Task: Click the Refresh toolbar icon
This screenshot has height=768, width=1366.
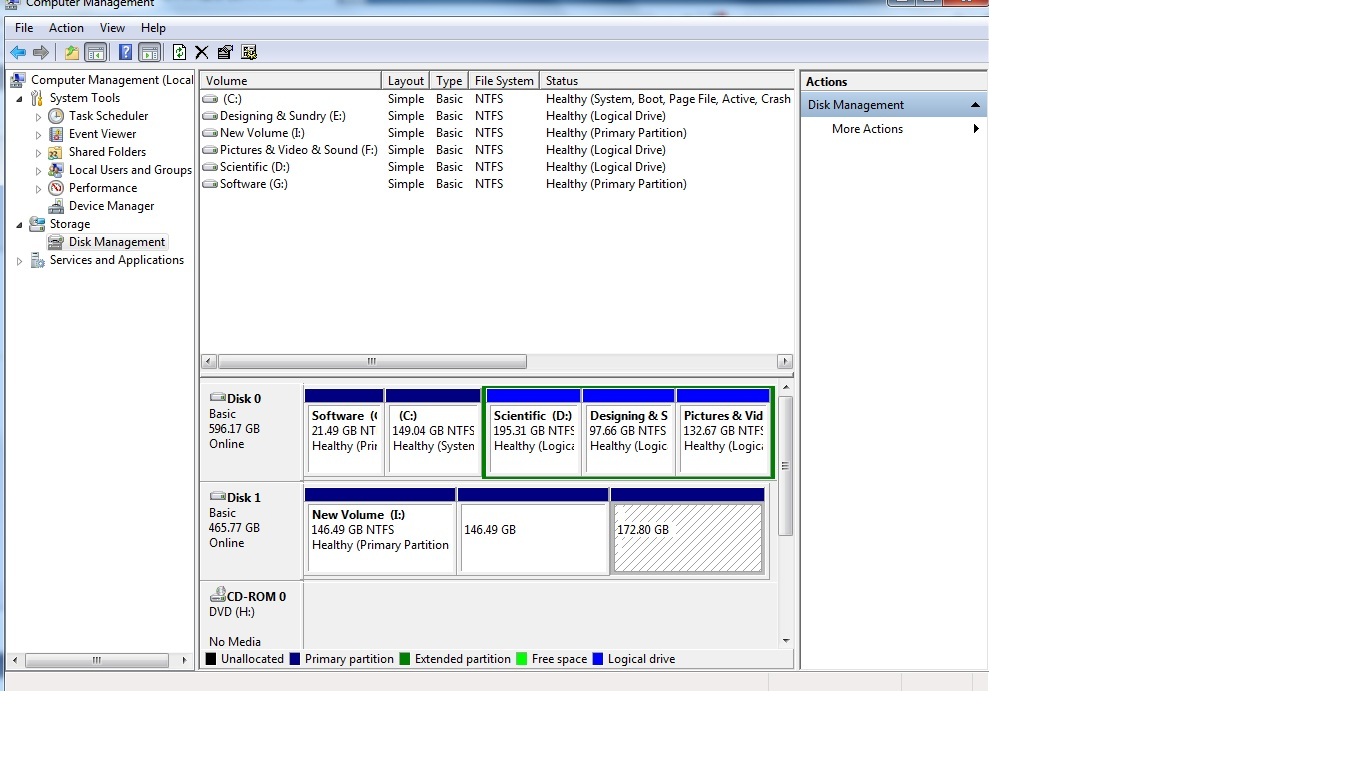Action: tap(179, 52)
